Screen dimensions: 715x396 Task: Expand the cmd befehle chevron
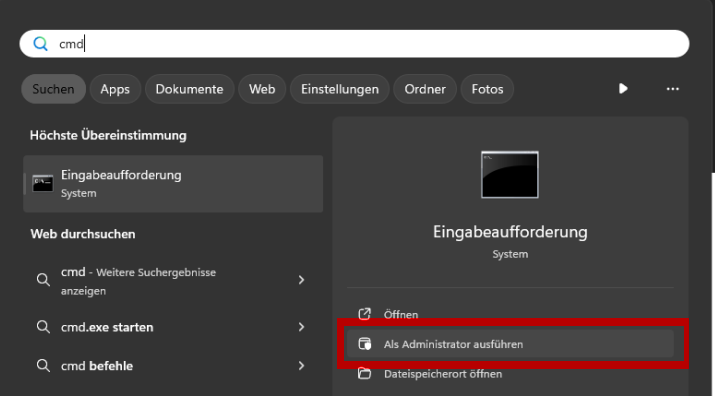click(301, 365)
